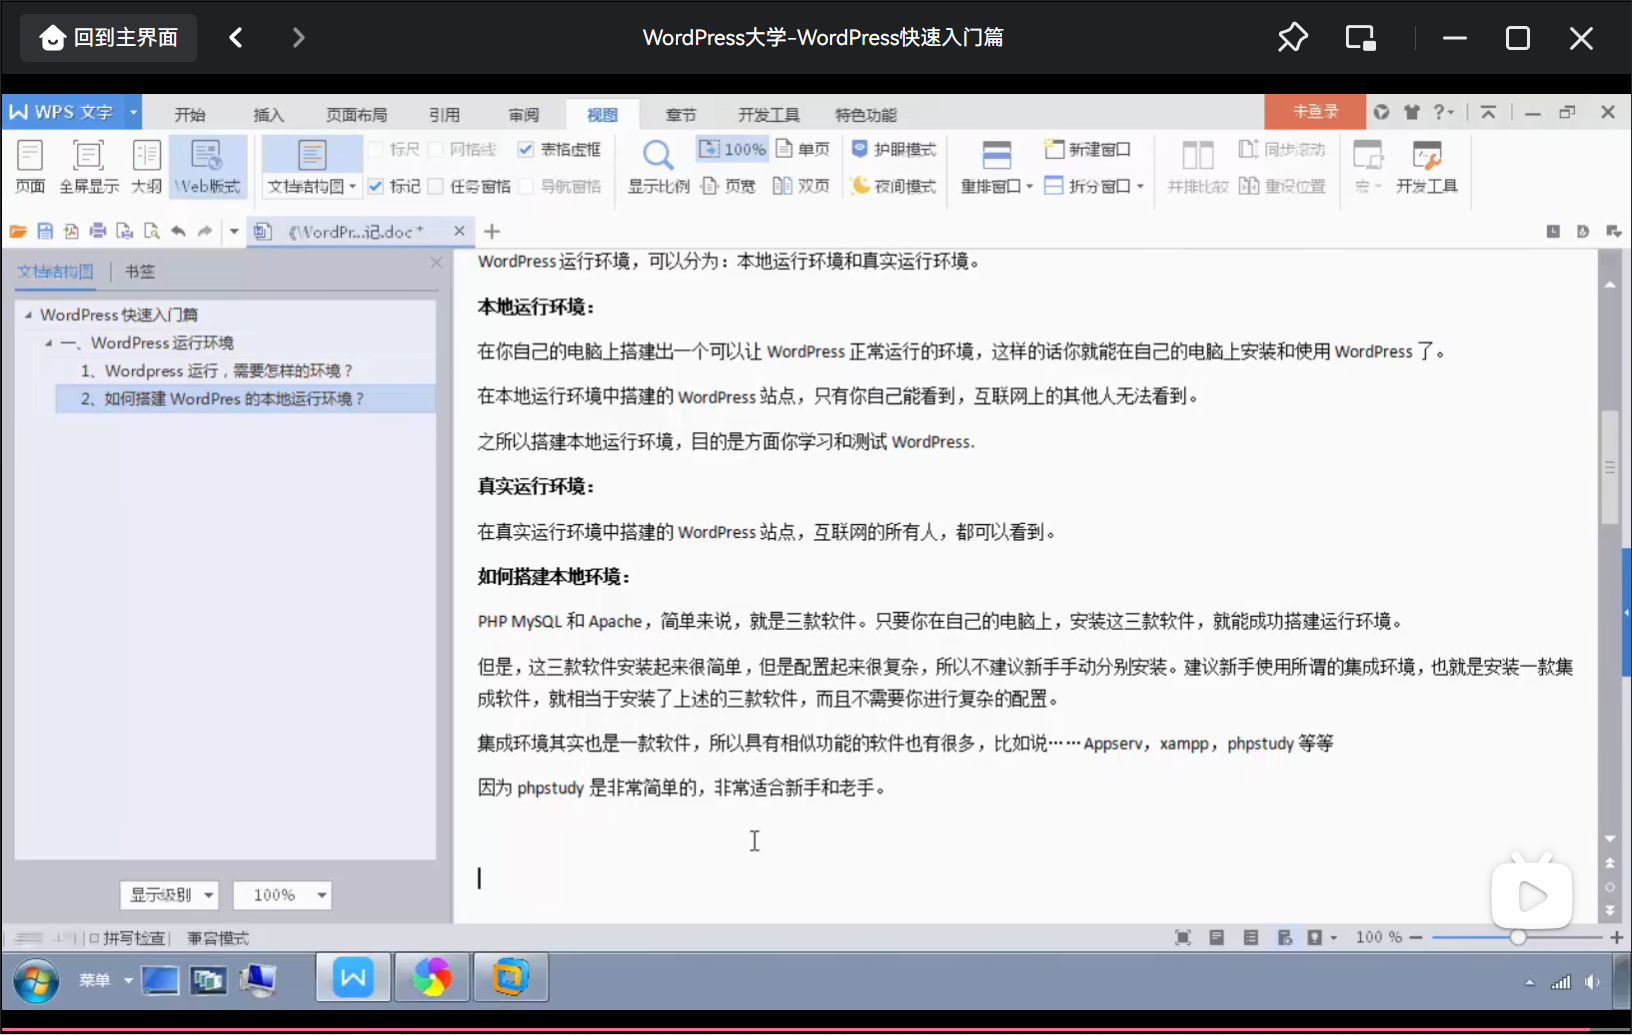The image size is (1632, 1035).
Task: Choose single page view (单页)
Action: point(803,149)
